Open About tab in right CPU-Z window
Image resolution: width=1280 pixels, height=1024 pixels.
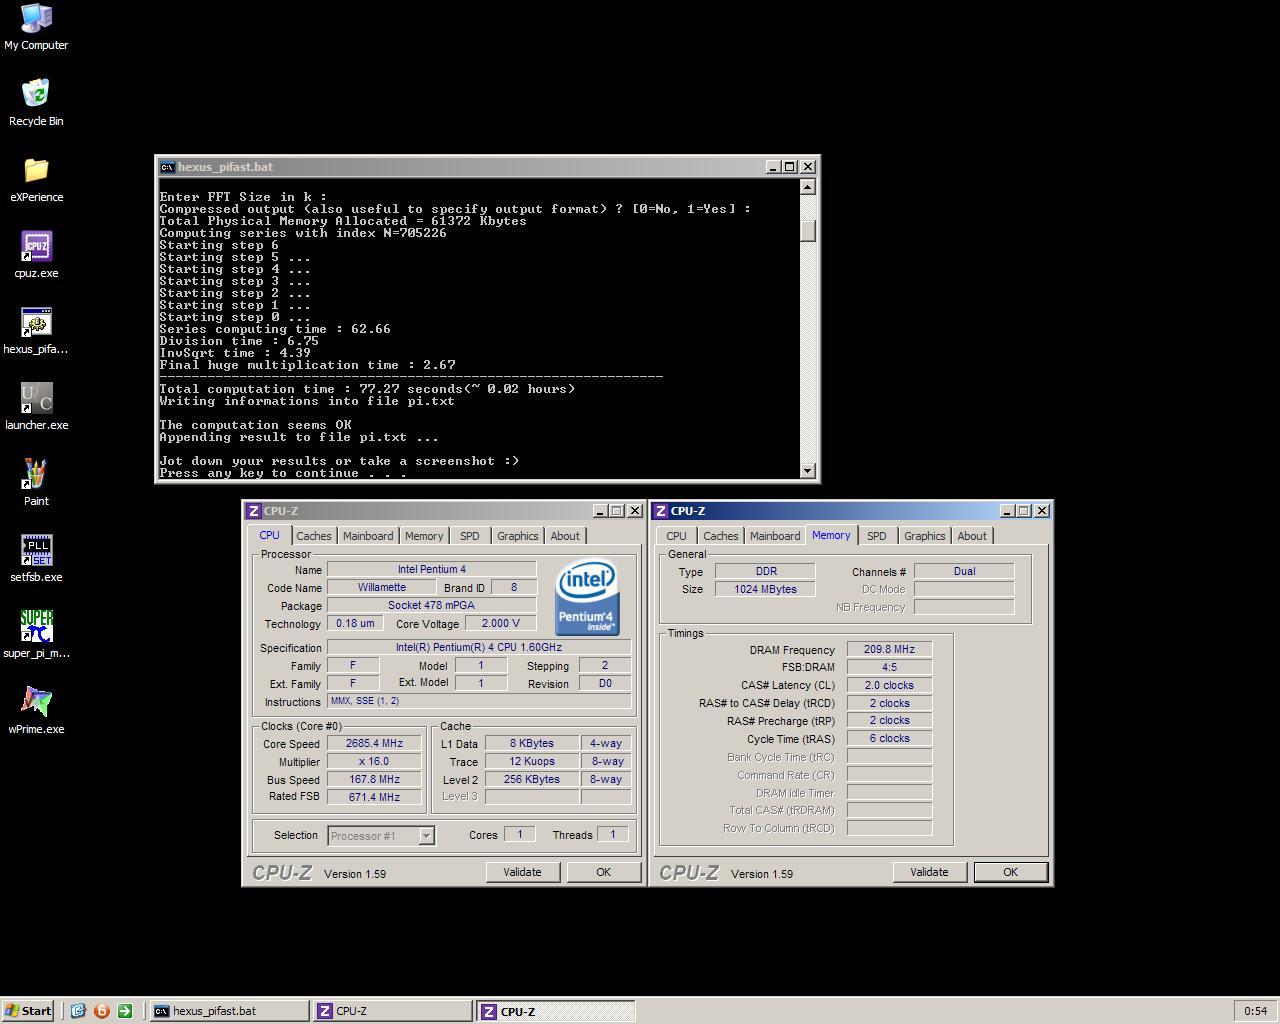972,536
